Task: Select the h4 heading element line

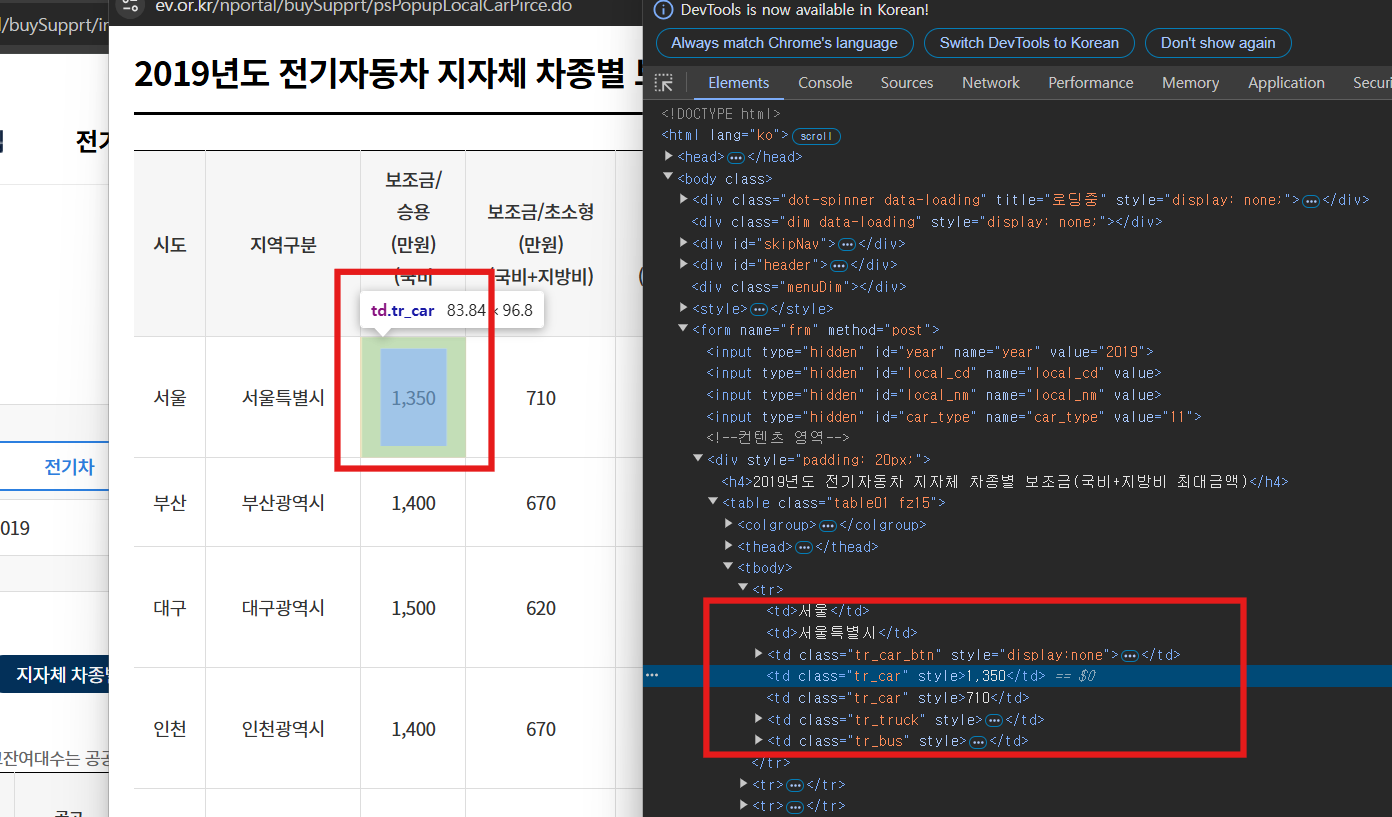Action: click(x=1005, y=482)
